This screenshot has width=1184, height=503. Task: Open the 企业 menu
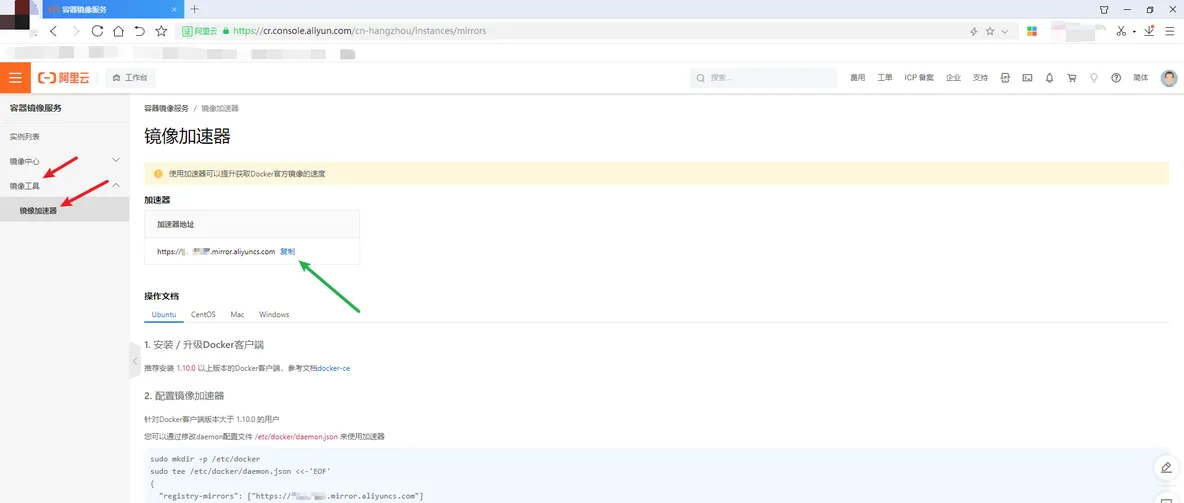[954, 78]
